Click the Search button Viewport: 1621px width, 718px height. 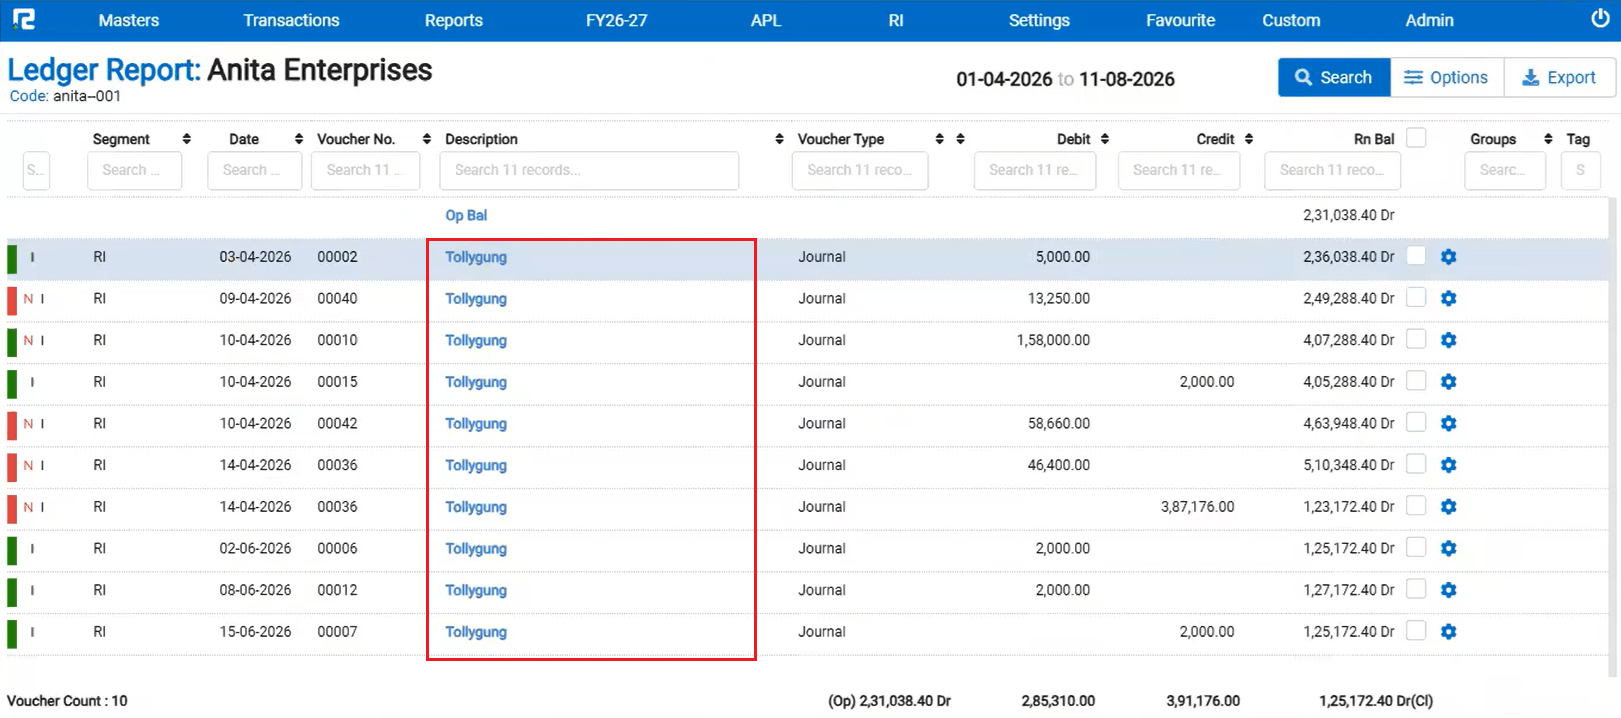pyautogui.click(x=1334, y=77)
